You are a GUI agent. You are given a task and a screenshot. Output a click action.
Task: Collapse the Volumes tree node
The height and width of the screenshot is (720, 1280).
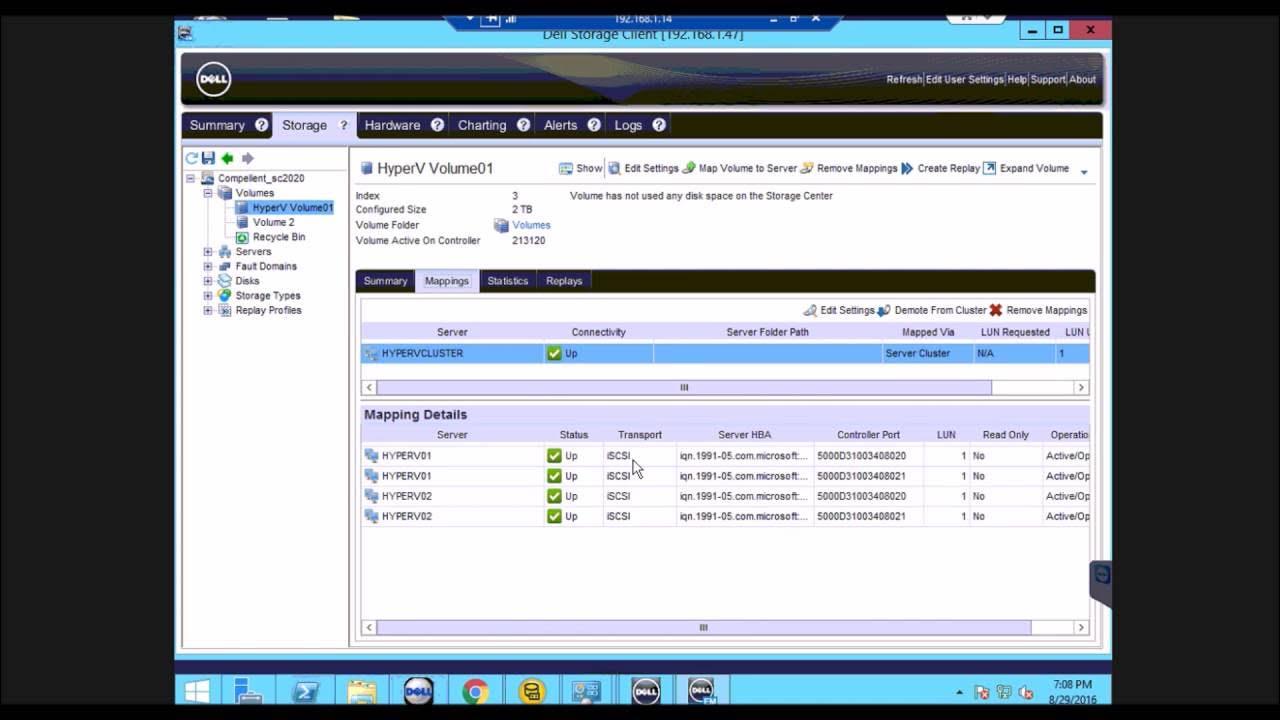click(208, 193)
